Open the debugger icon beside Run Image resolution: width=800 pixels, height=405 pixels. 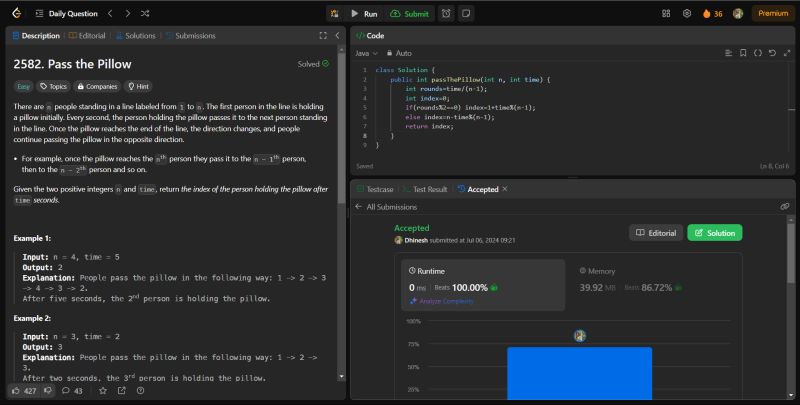[x=335, y=13]
